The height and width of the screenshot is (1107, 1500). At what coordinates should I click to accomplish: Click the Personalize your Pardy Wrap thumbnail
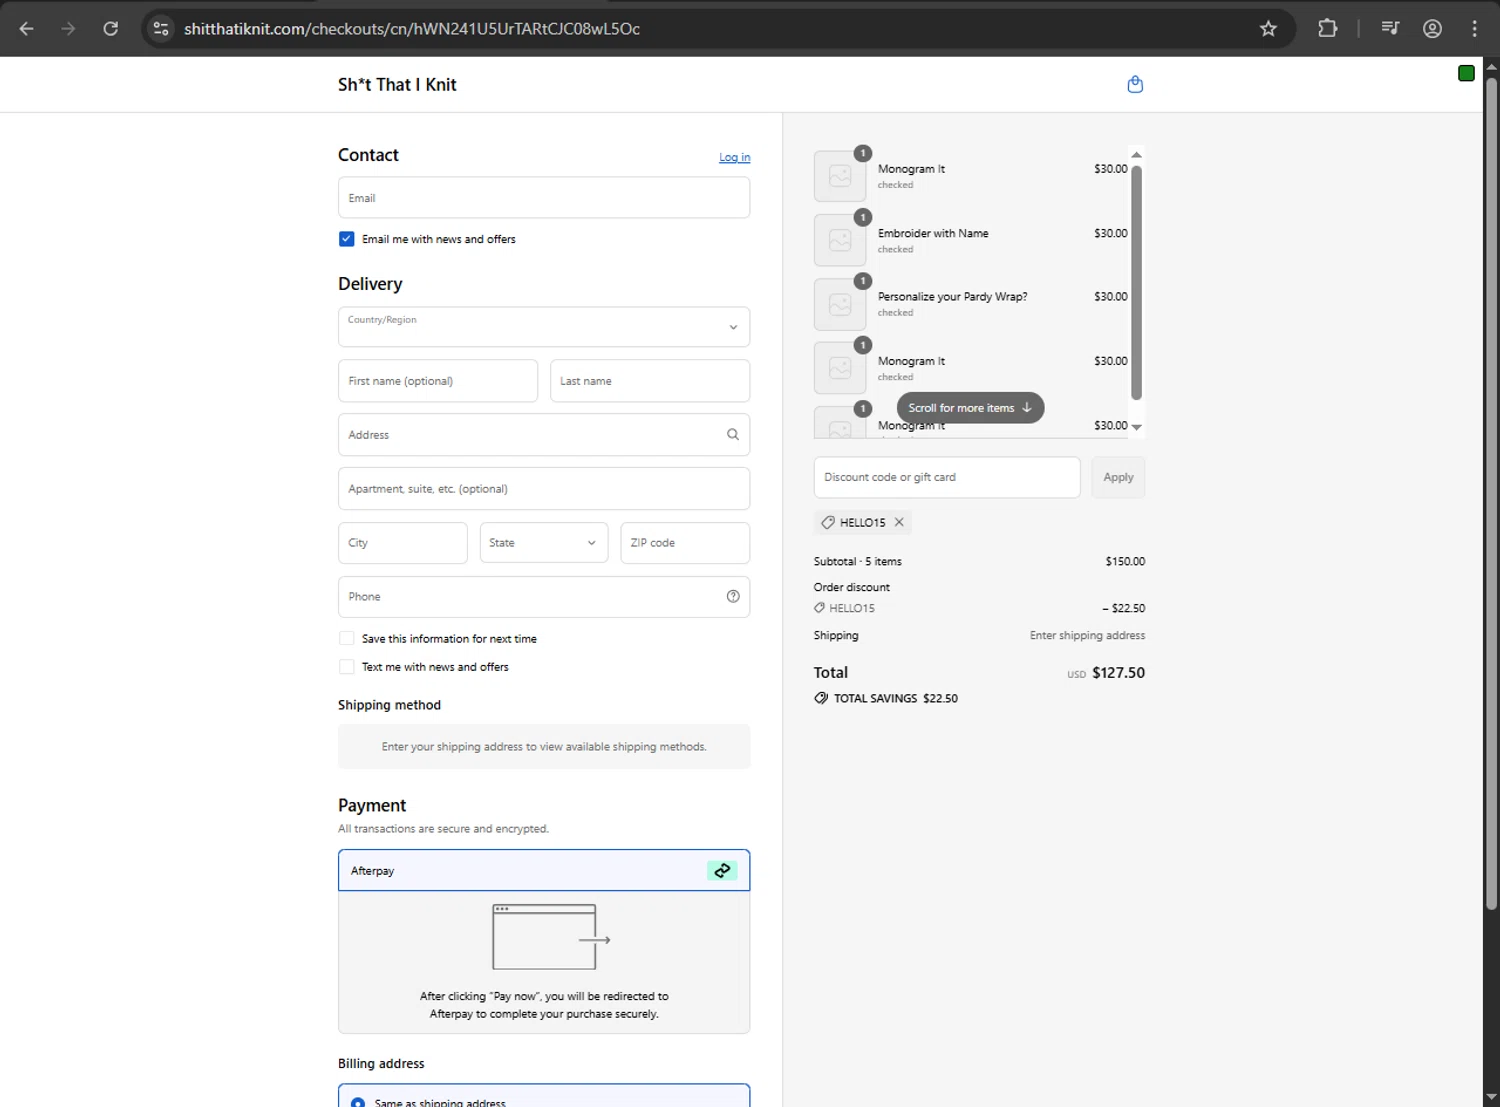pyautogui.click(x=840, y=304)
